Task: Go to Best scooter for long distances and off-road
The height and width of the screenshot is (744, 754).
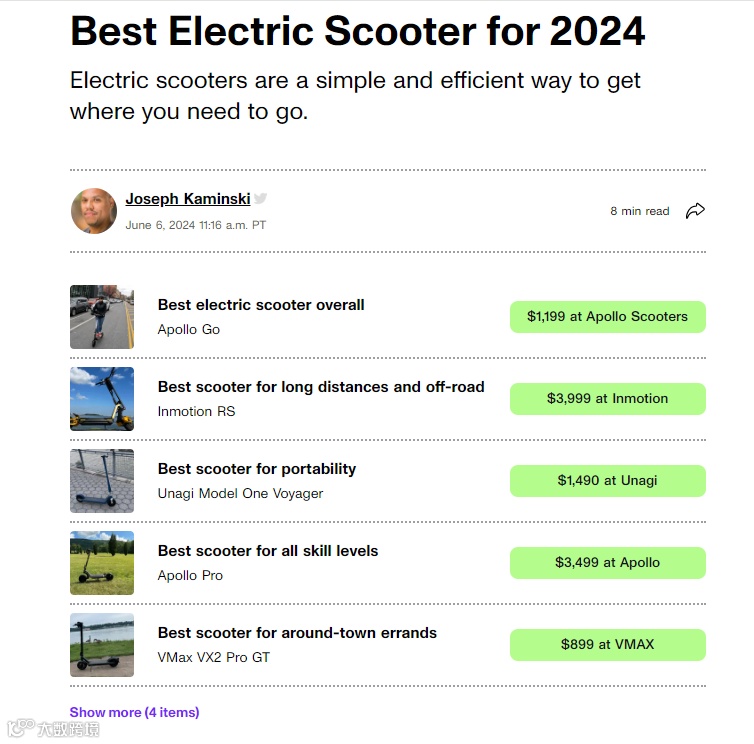Action: pyautogui.click(x=321, y=387)
